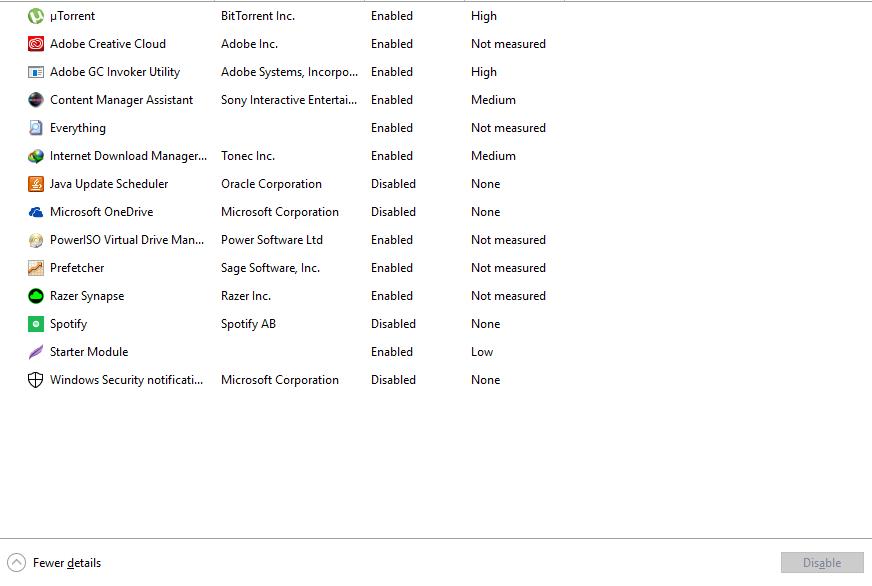Click the Starter Module feather icon
The width and height of the screenshot is (872, 586).
coord(36,352)
